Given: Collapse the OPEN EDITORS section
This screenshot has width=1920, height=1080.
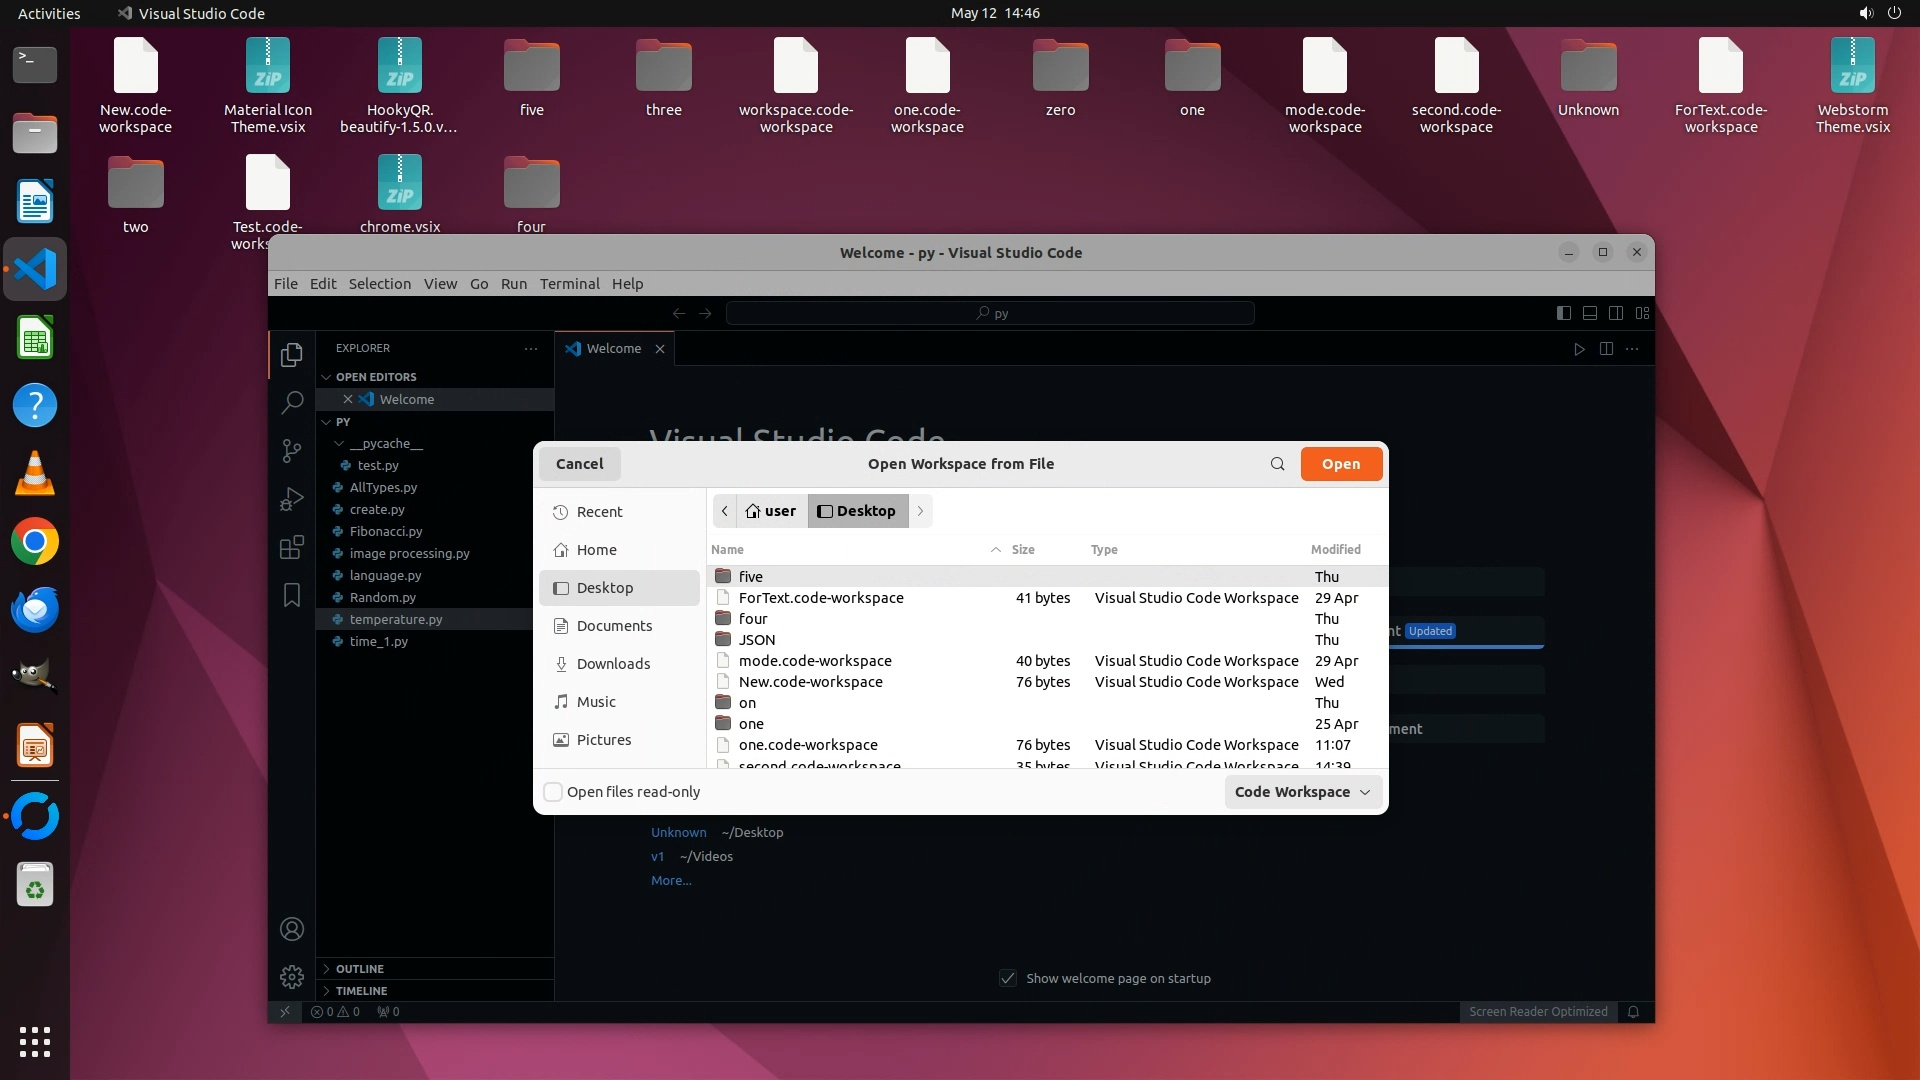Looking at the screenshot, I should tap(375, 377).
